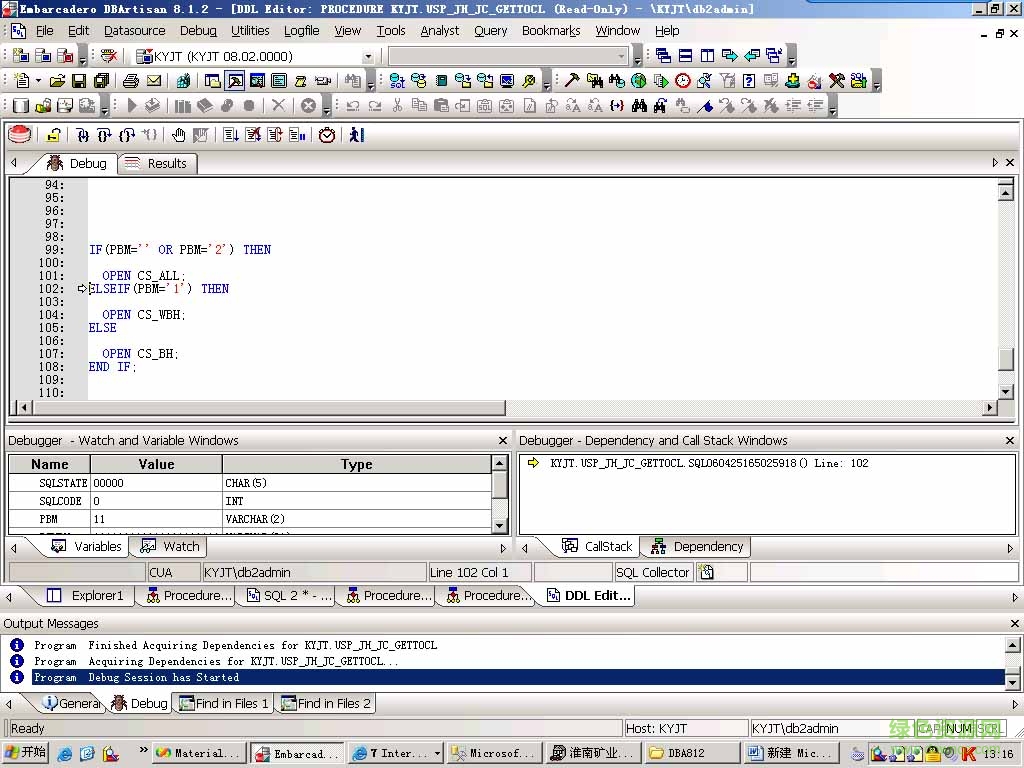
Task: Click the Step Over debug icon
Action: [x=107, y=134]
